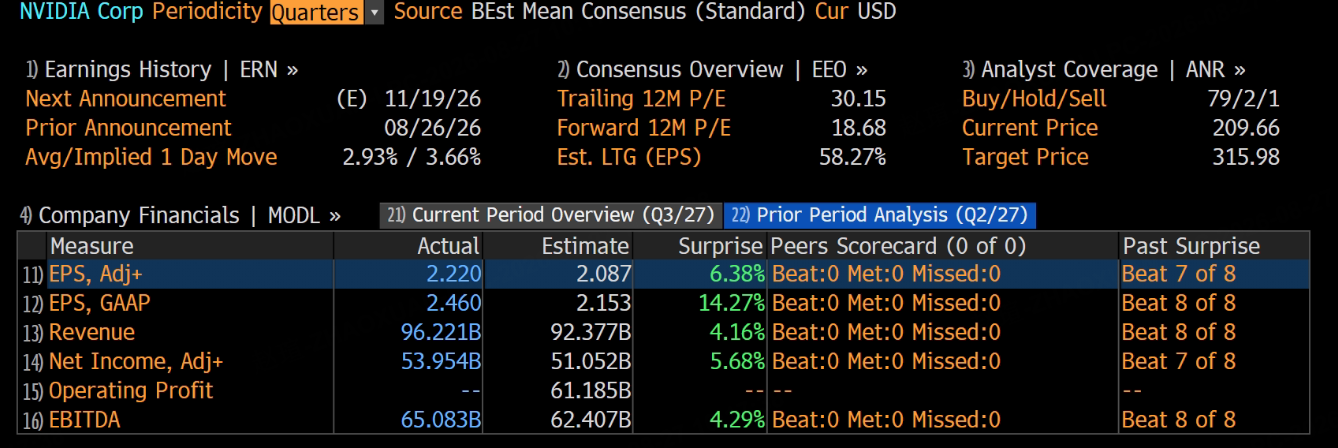Select the EBITDA measure row

(664, 420)
